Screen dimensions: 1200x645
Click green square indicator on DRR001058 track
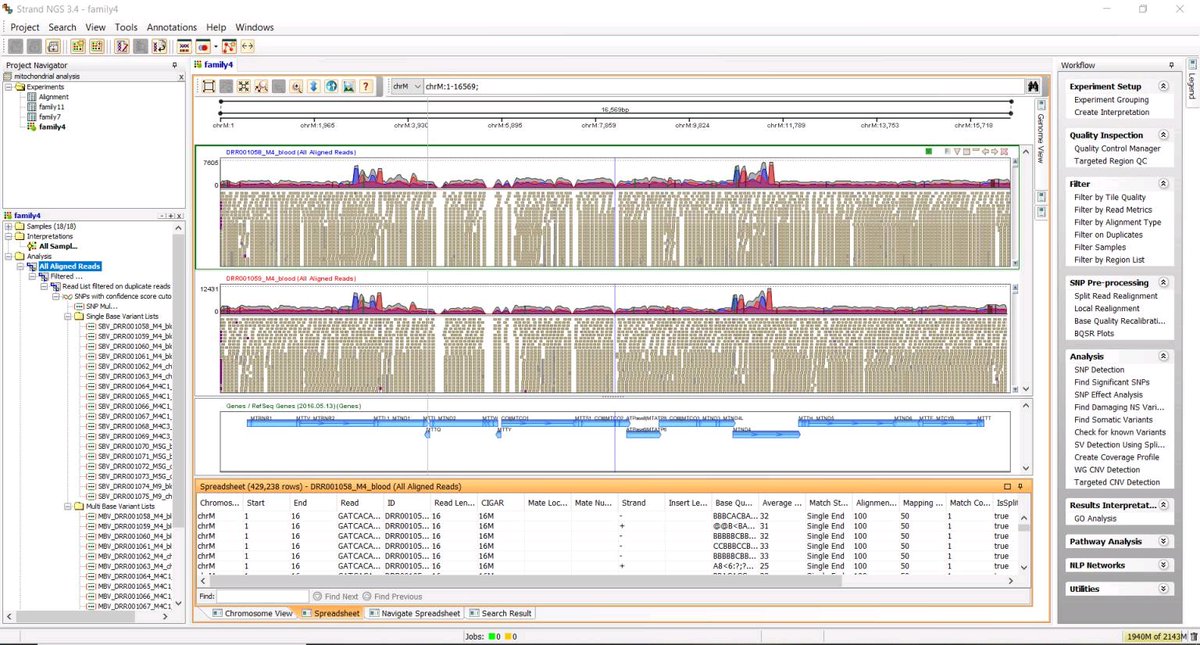coord(929,152)
